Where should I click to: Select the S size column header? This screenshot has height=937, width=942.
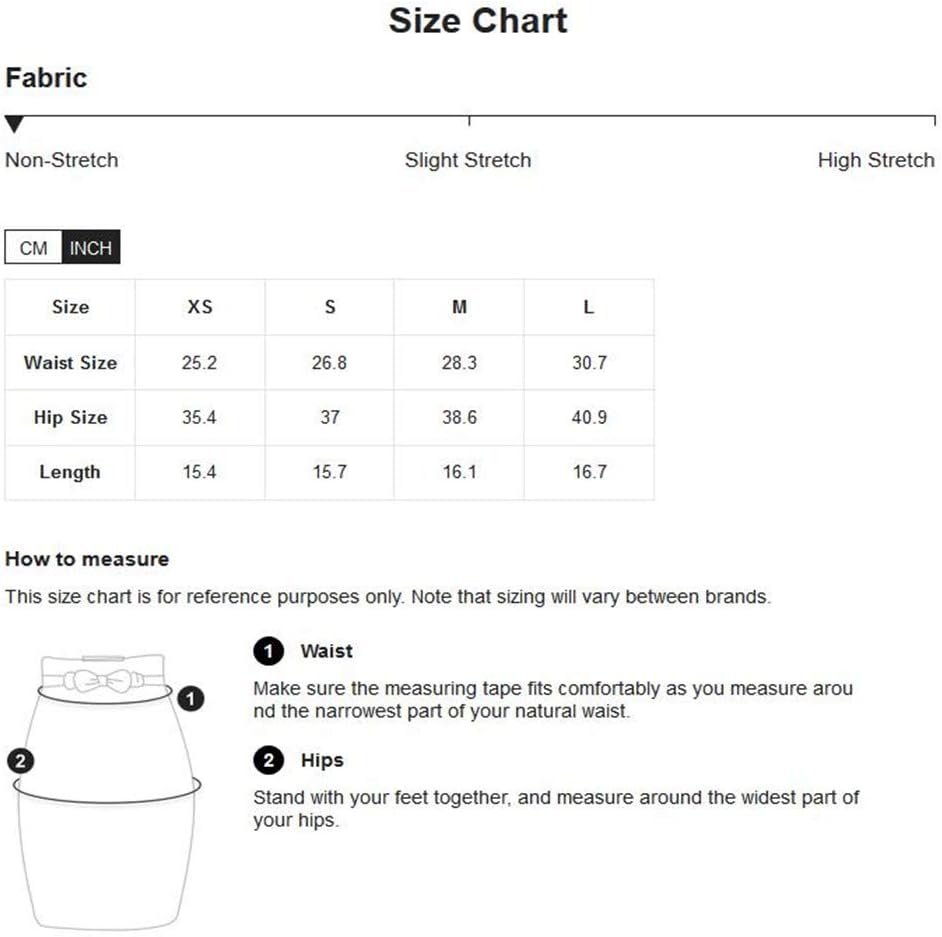pos(329,307)
